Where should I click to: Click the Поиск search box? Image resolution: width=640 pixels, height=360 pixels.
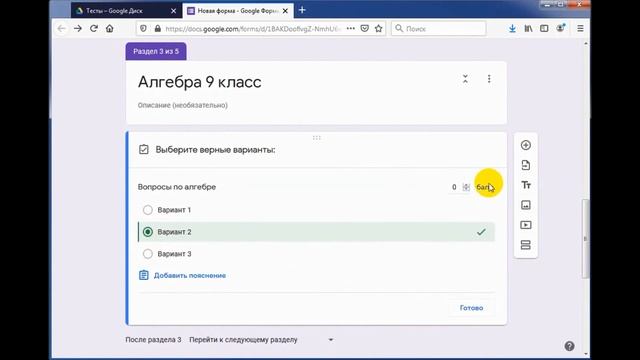[439, 29]
